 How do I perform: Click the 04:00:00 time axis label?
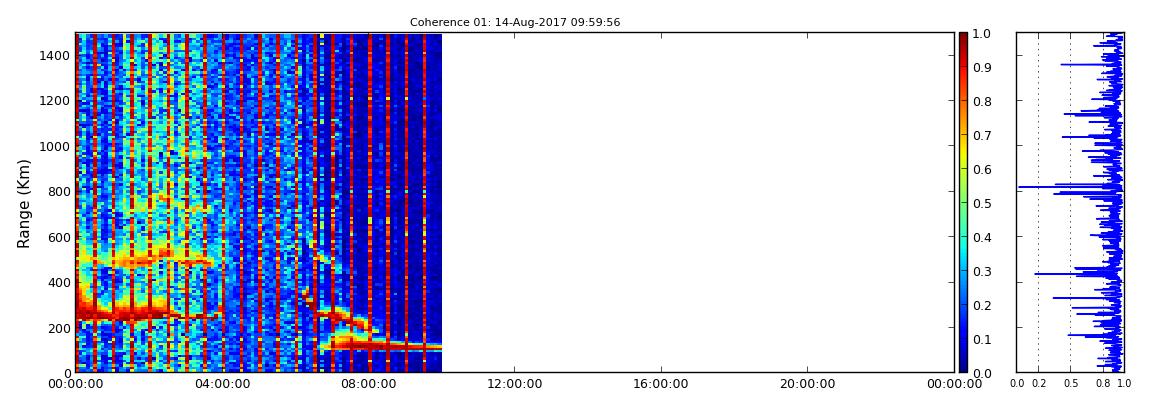[x=222, y=384]
